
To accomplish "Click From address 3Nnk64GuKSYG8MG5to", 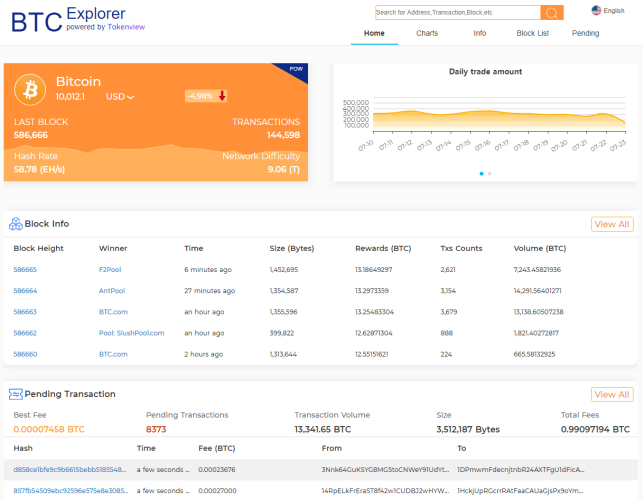I will 385,470.
